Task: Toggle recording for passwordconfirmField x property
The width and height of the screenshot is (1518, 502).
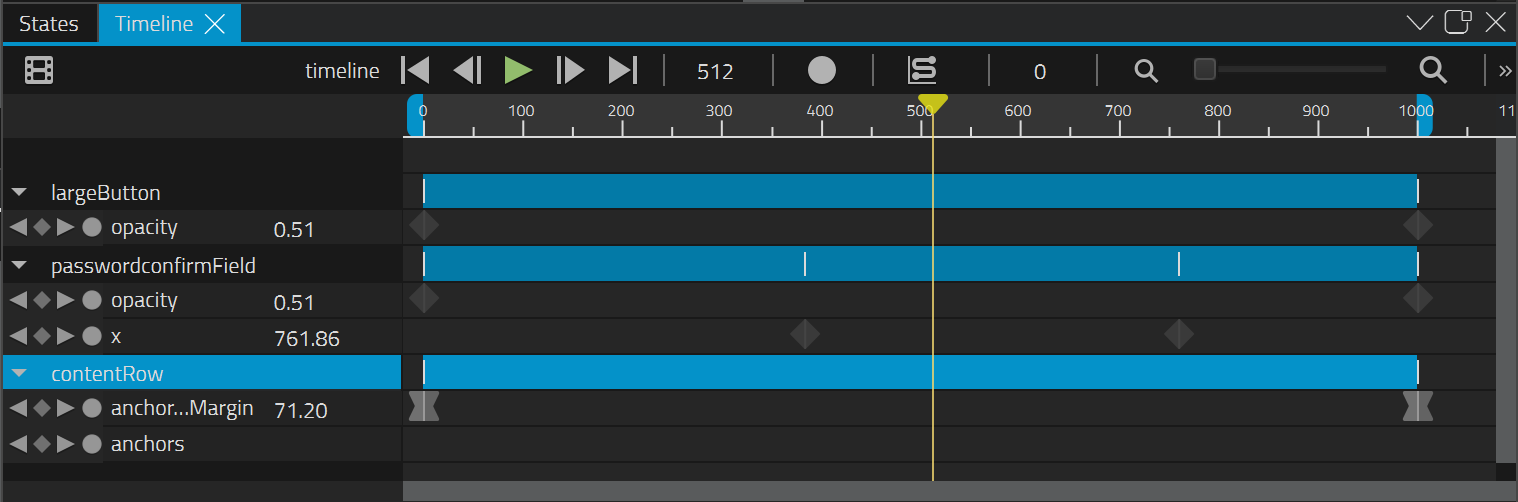Action: 92,337
